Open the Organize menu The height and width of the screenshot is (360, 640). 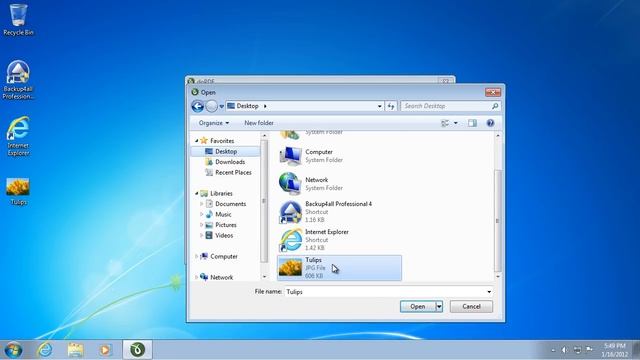214,123
